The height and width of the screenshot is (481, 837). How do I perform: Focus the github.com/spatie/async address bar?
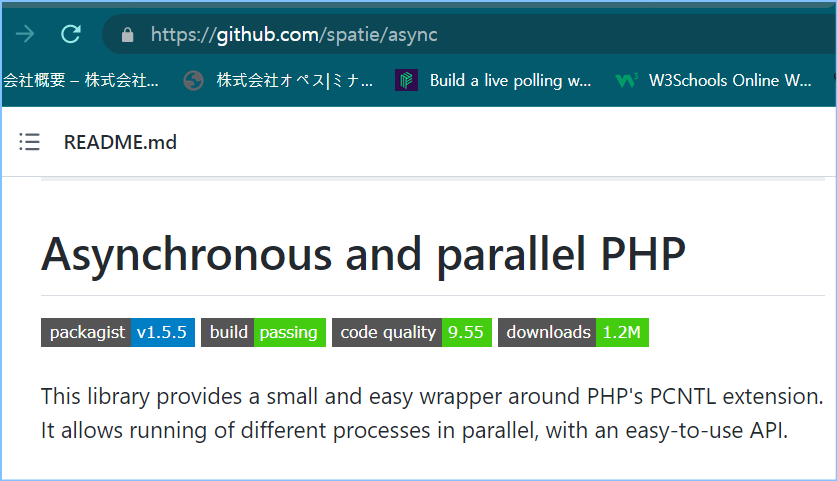(400, 34)
